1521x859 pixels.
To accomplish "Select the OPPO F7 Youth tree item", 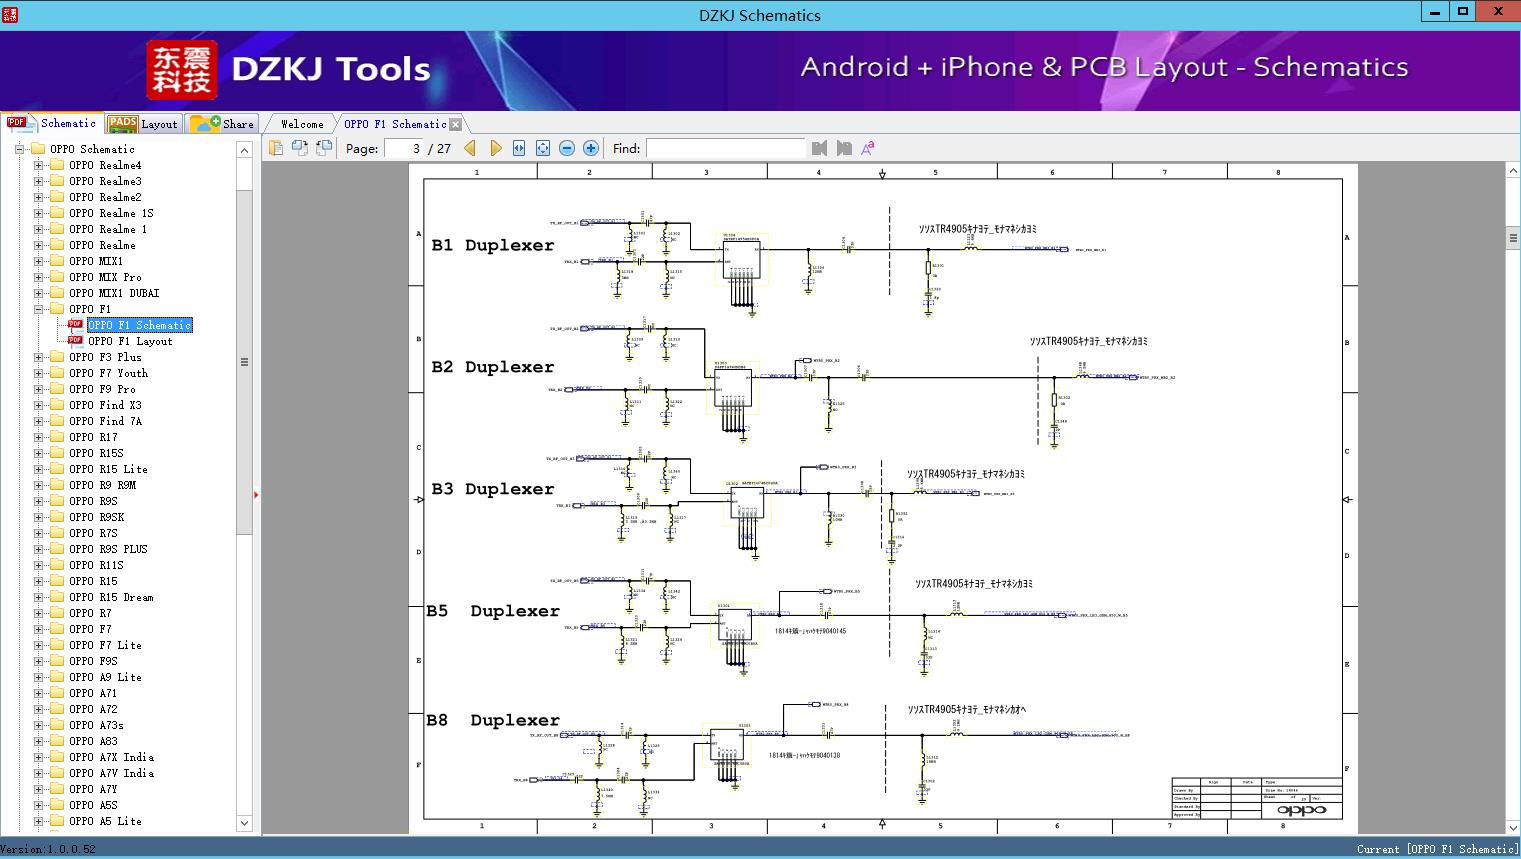I will (x=108, y=373).
